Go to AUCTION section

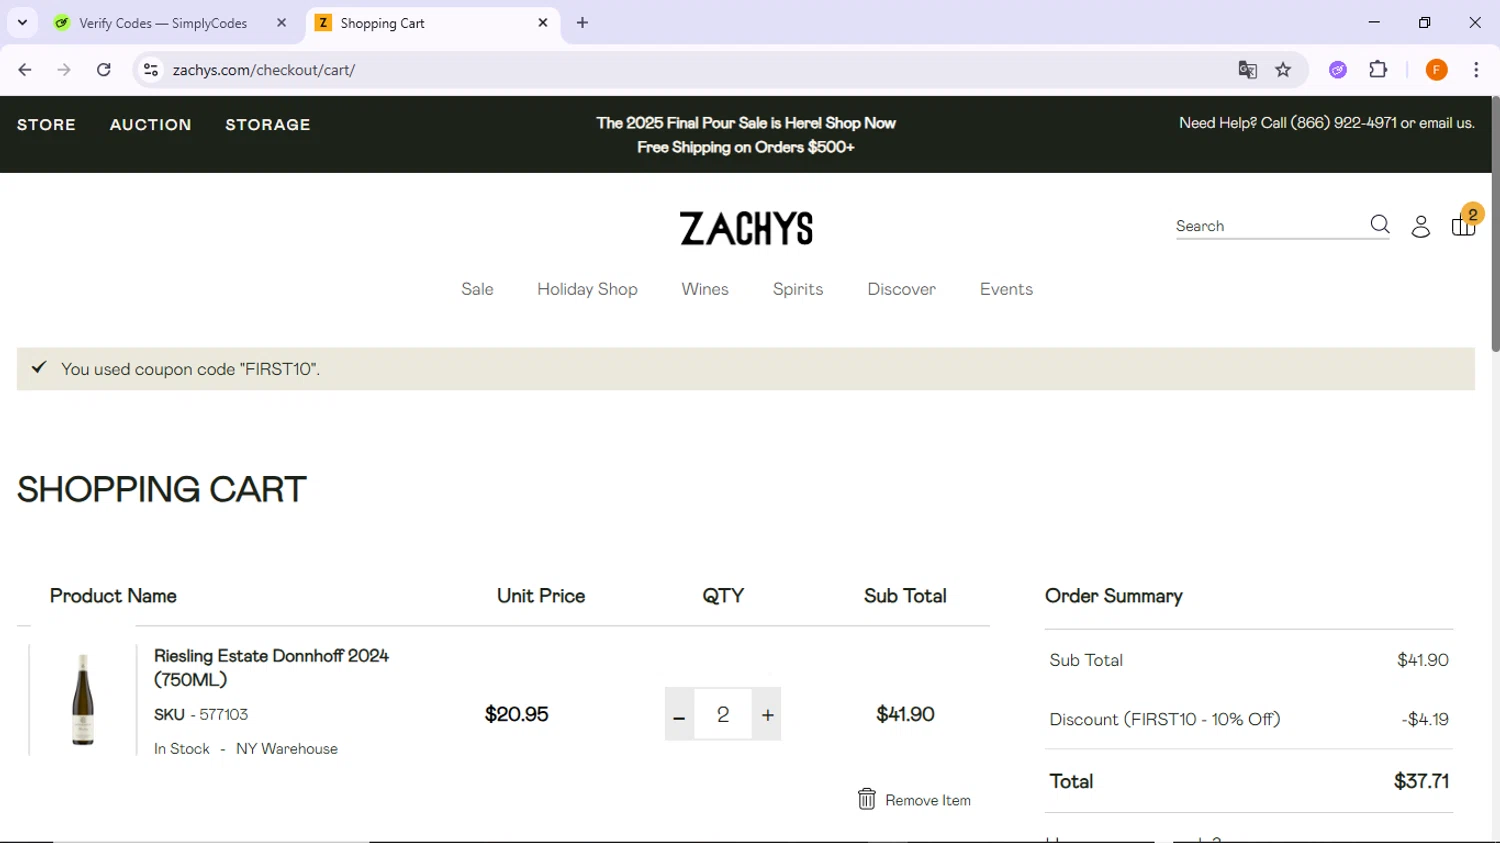tap(150, 125)
